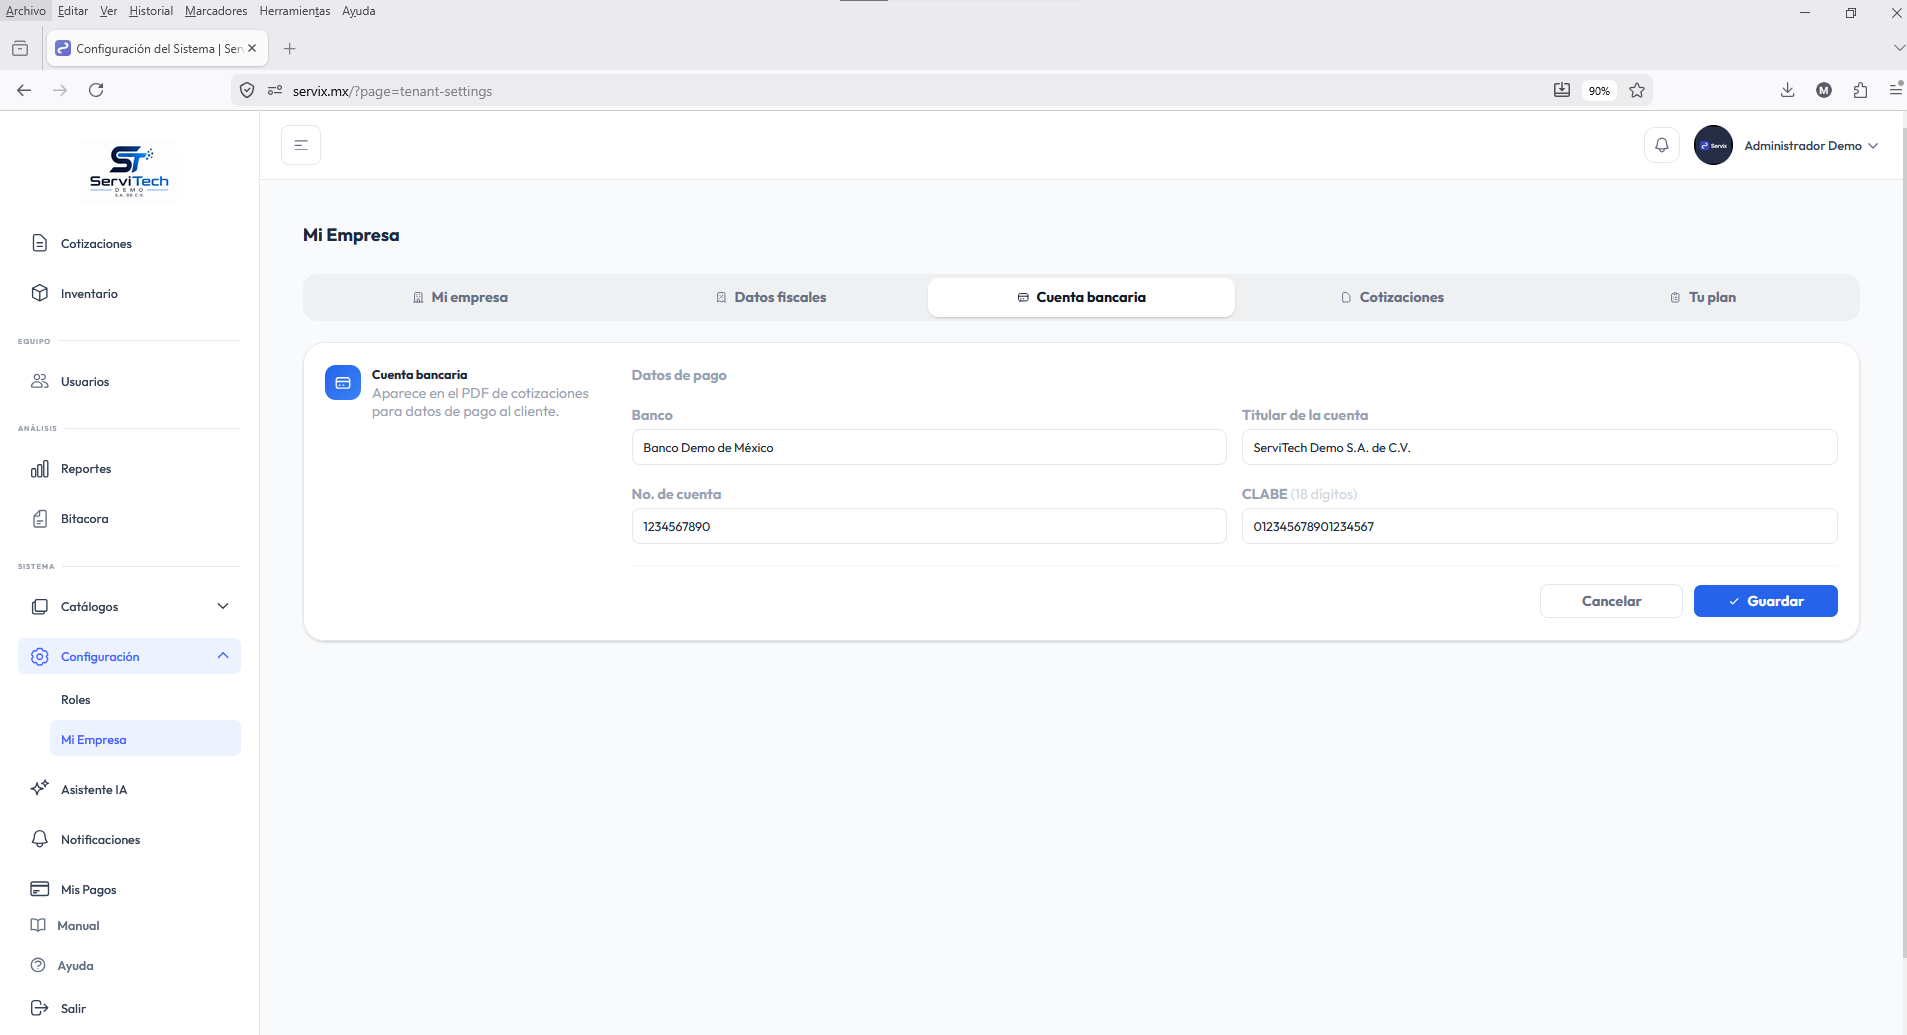Switch to Mi empresa tab
The image size is (1907, 1035).
click(460, 297)
